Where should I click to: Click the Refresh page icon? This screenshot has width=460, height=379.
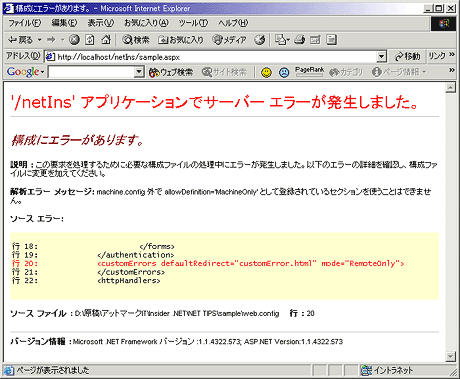pos(89,40)
